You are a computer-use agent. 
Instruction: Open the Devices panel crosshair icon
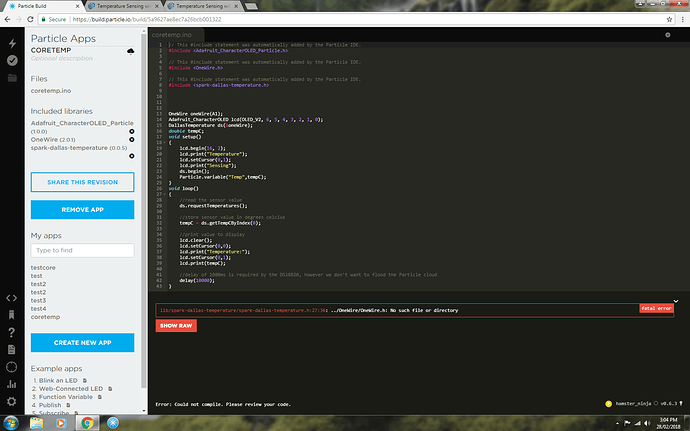point(11,367)
